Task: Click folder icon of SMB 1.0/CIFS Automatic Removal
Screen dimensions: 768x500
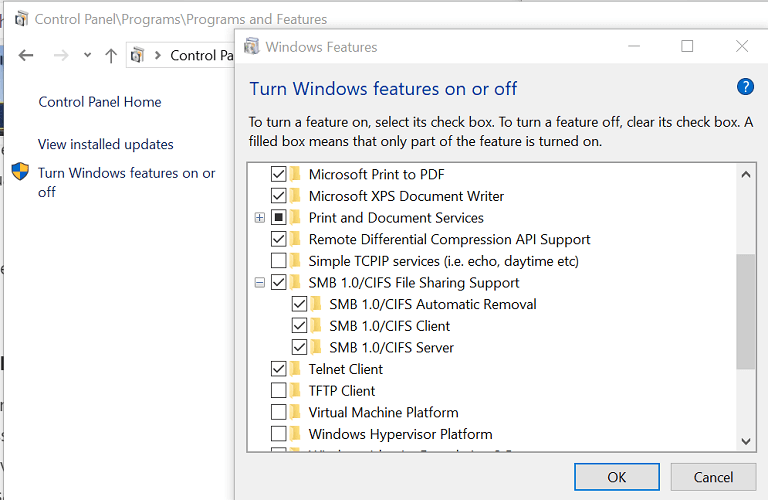Action: (316, 304)
